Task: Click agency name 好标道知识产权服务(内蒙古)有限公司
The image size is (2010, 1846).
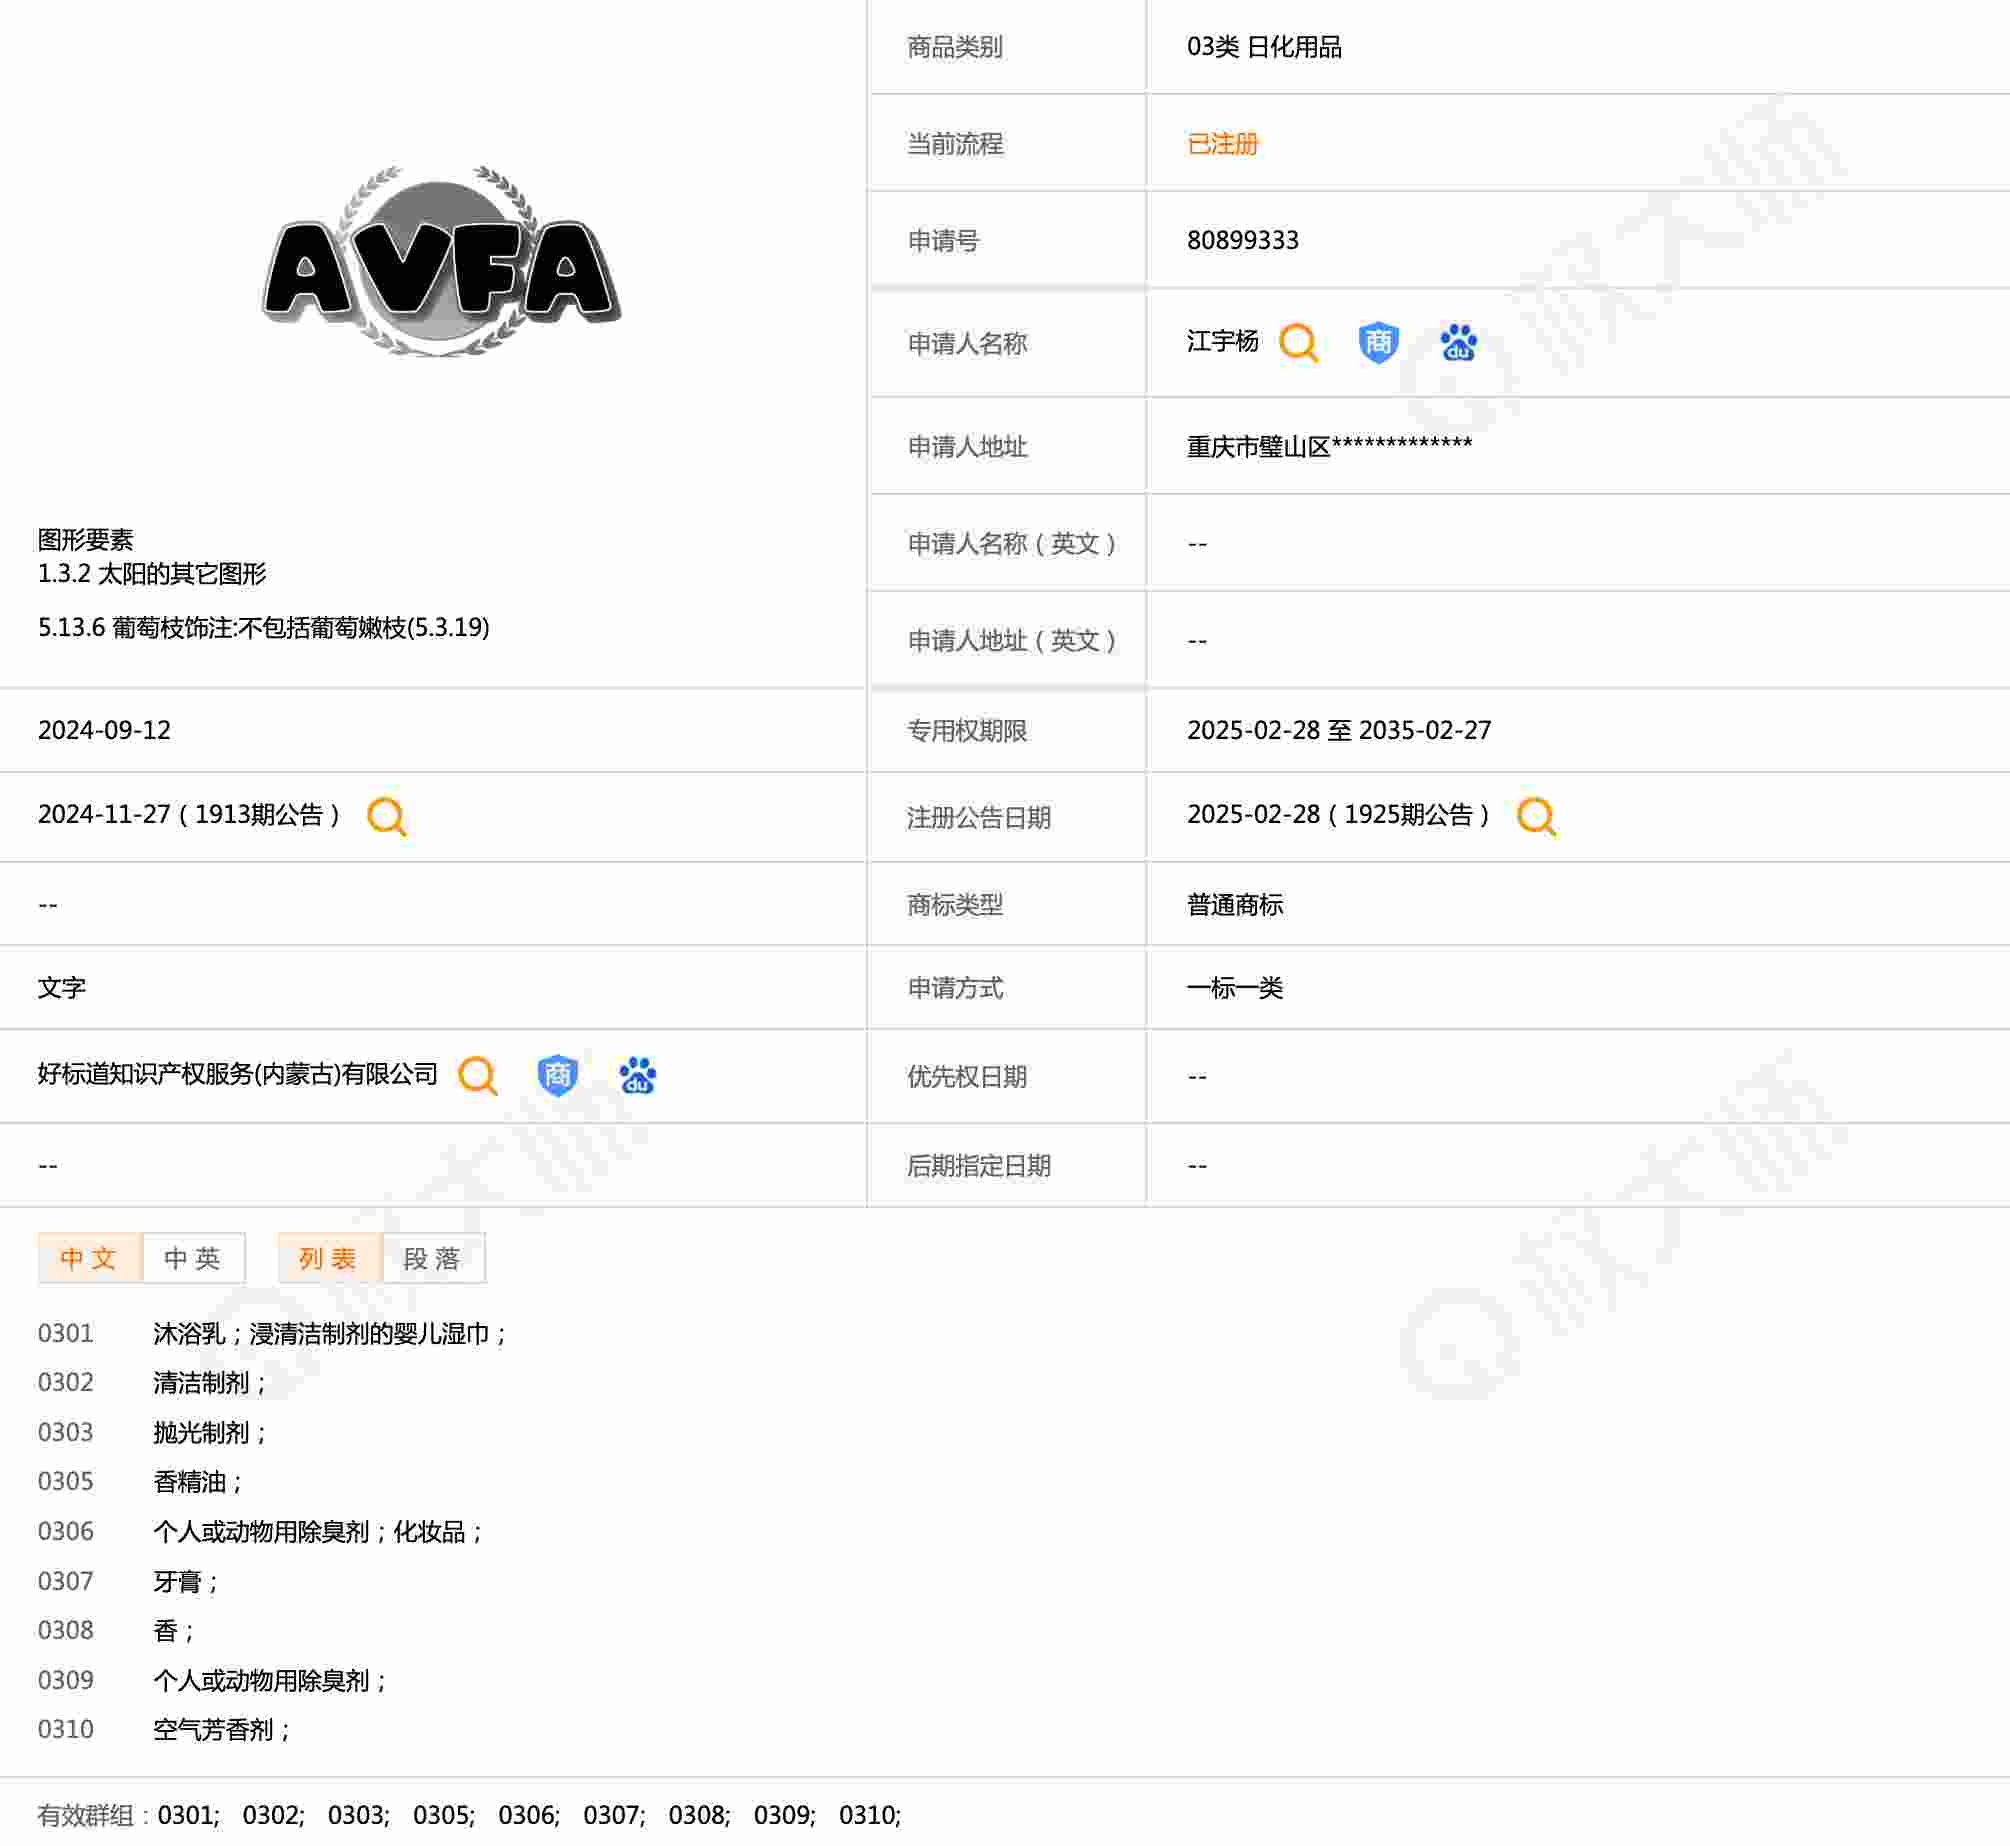Action: pos(238,1074)
